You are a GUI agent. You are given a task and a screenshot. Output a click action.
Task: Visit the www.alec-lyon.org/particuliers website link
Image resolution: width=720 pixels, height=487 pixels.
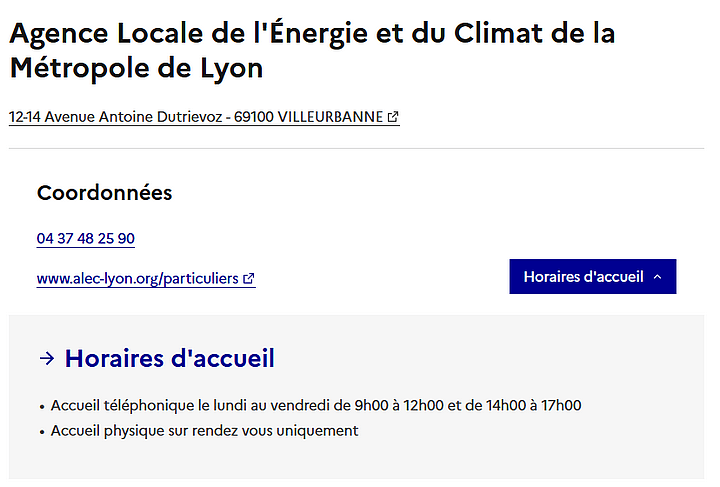click(x=146, y=279)
